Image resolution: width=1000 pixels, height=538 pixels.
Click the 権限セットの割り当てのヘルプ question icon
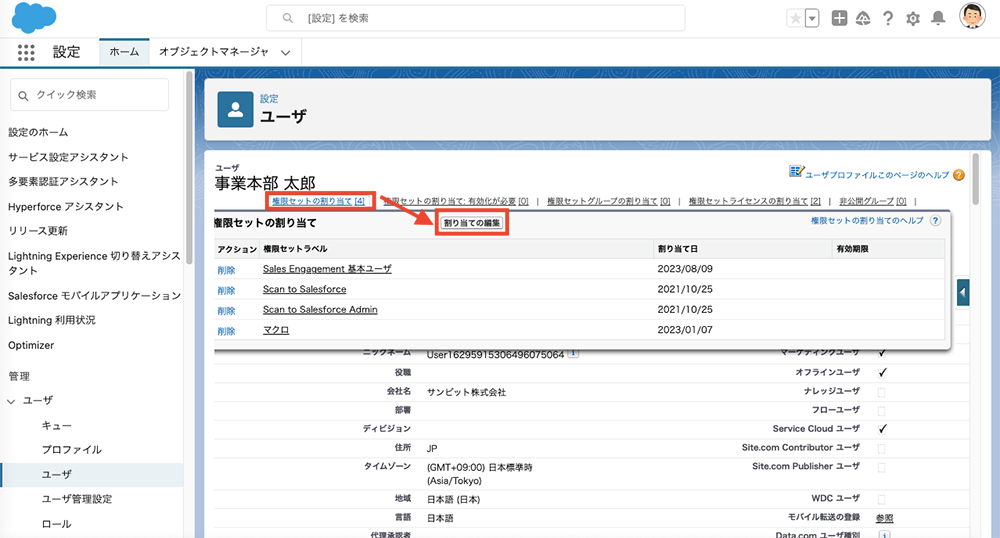click(x=935, y=221)
